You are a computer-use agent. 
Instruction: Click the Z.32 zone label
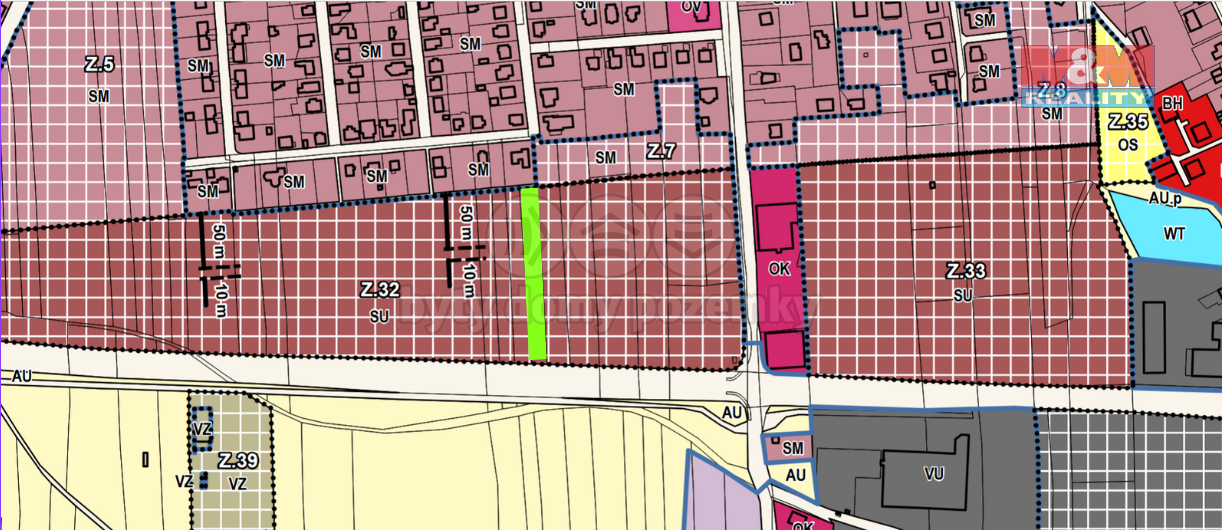(379, 290)
